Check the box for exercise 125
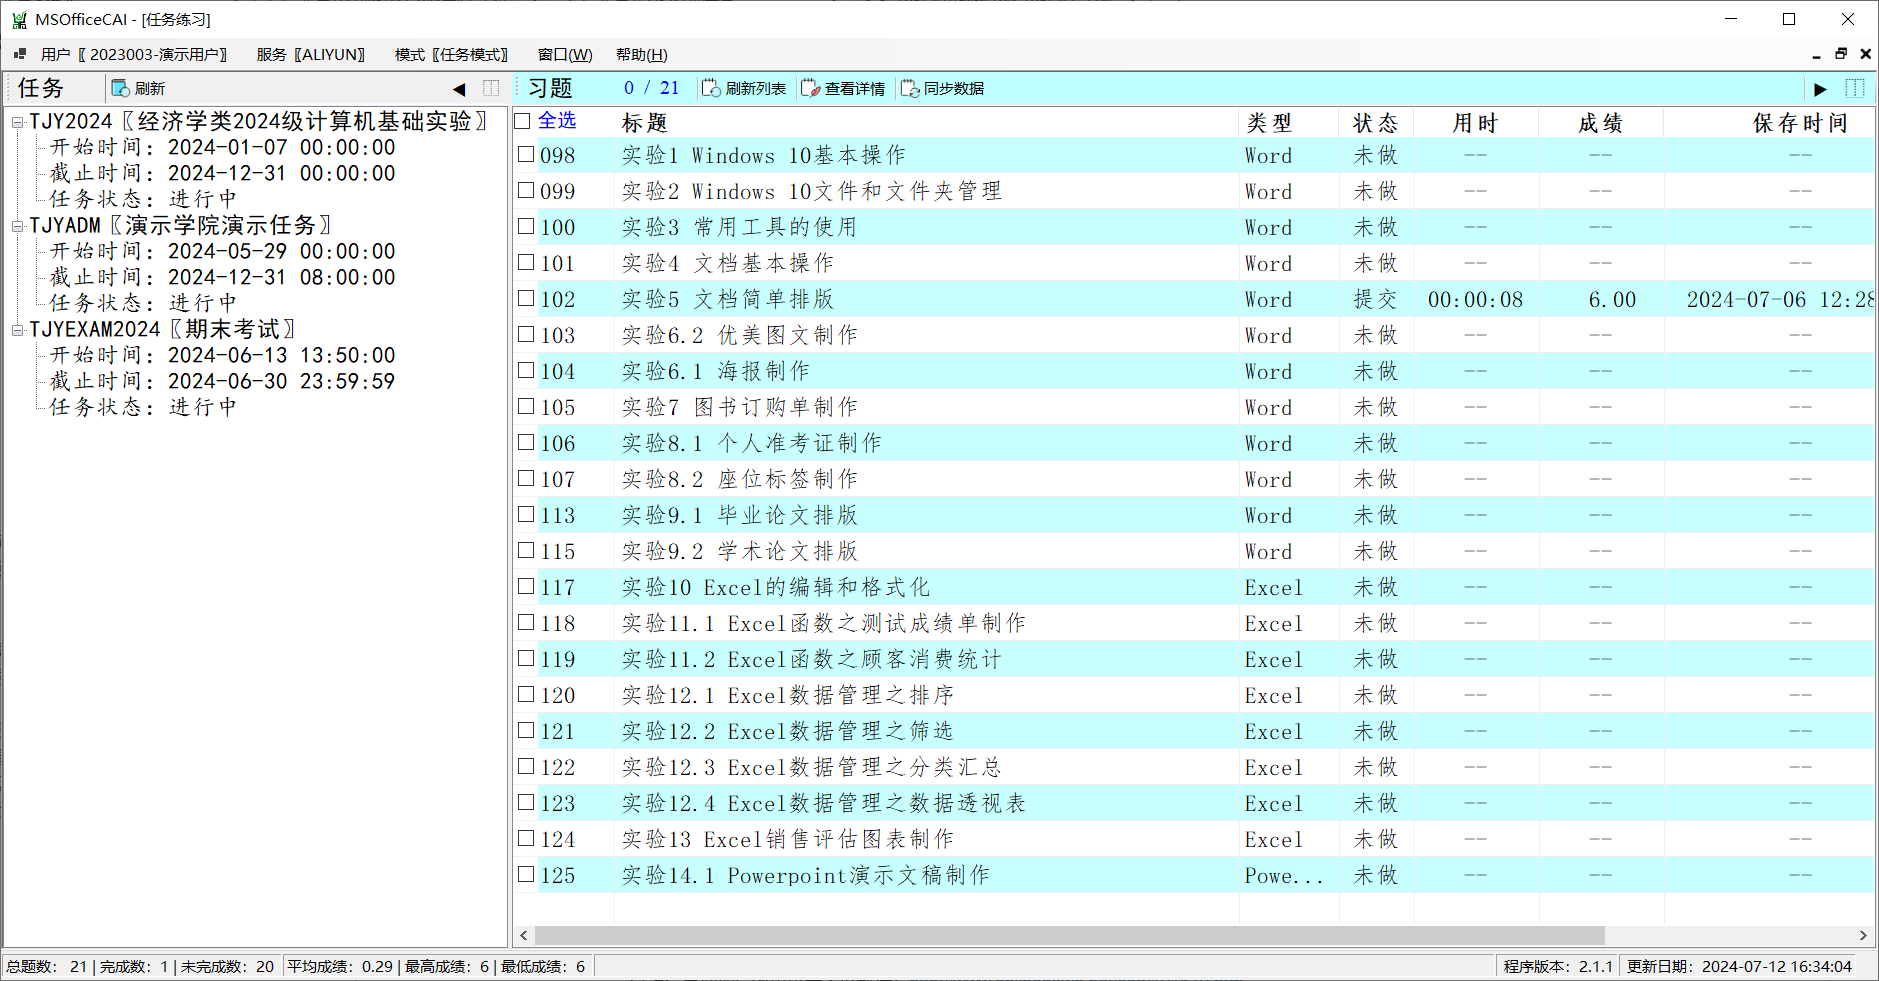Screen dimensions: 1879x981 [526, 874]
